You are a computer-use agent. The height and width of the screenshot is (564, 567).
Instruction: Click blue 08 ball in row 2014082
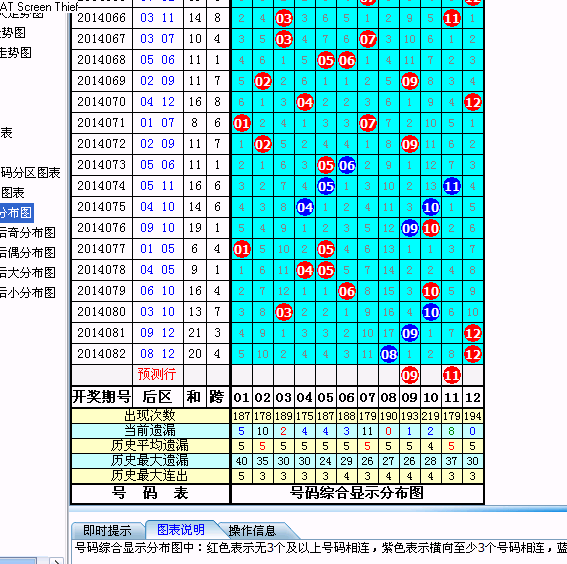point(389,354)
